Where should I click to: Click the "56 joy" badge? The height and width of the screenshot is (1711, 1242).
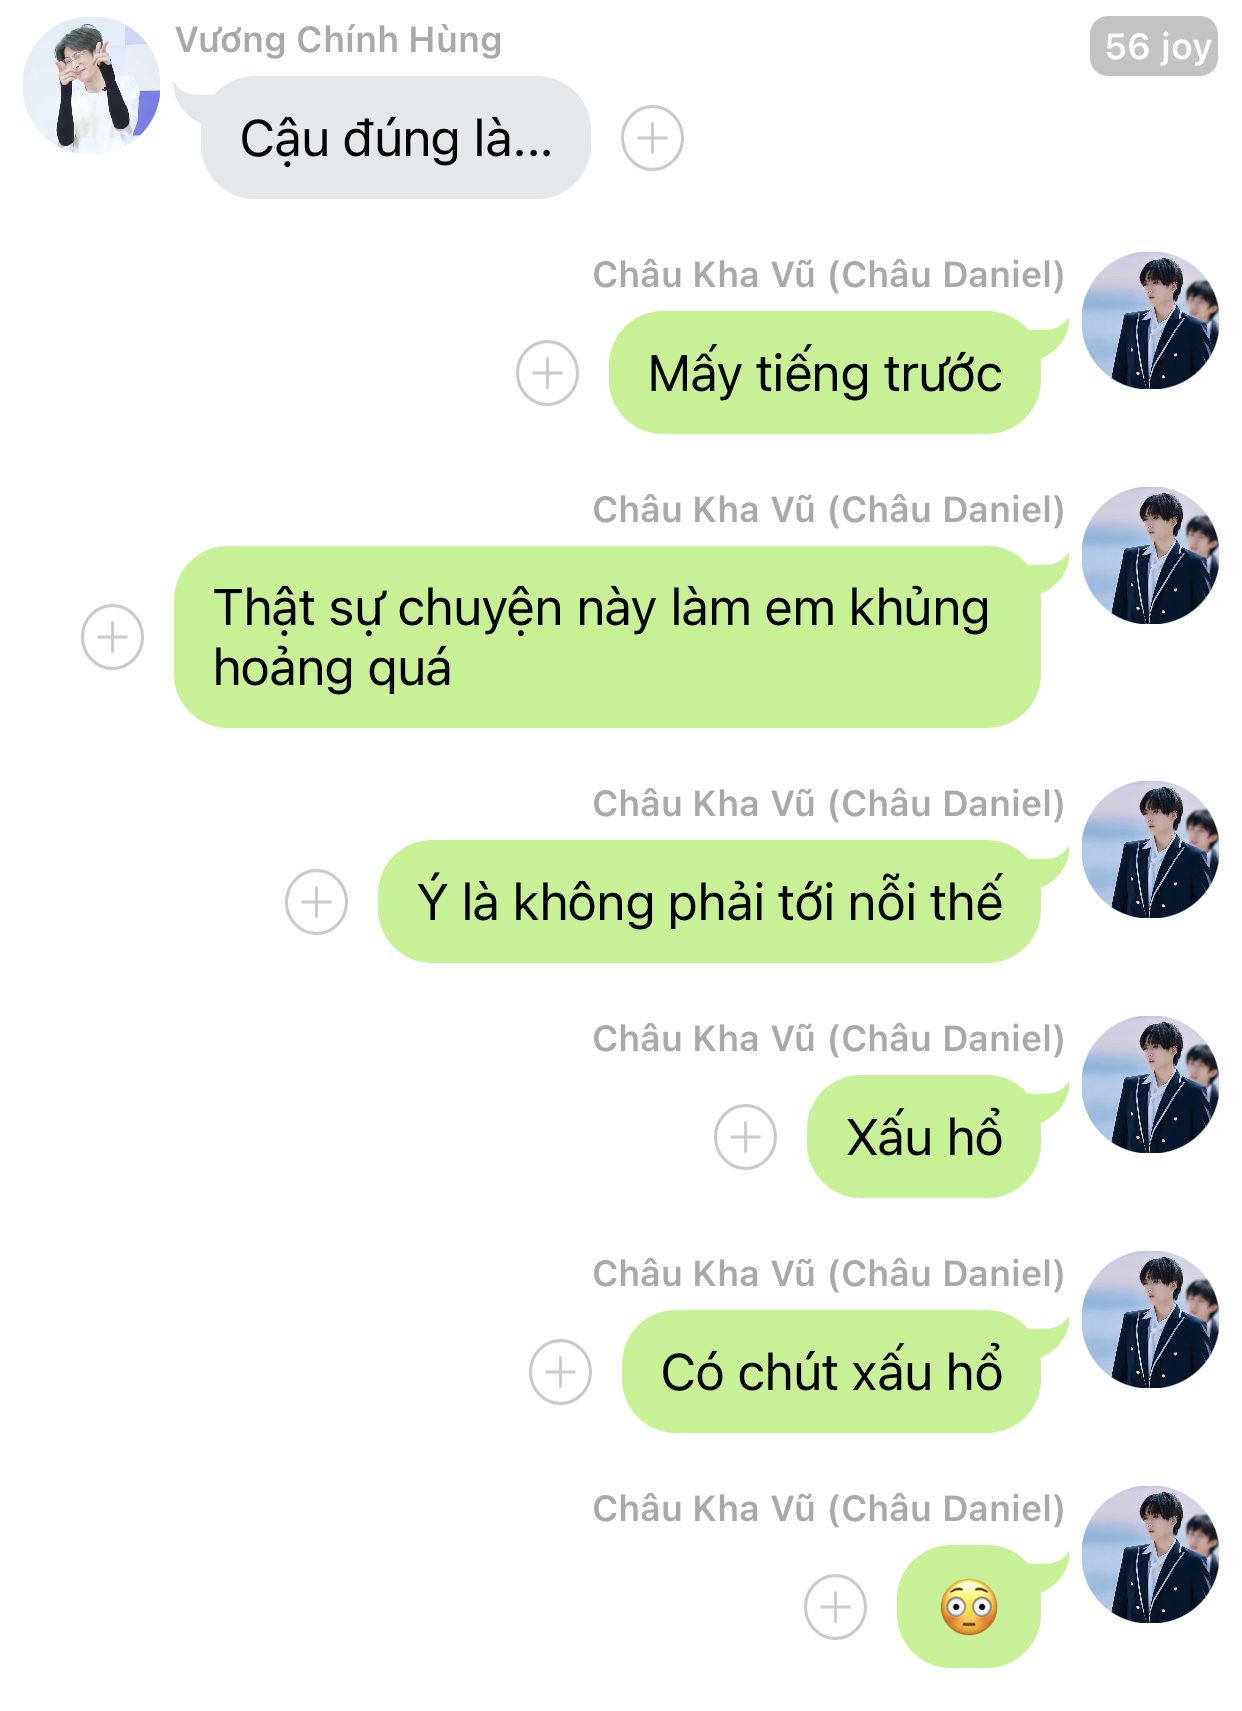pyautogui.click(x=1154, y=46)
